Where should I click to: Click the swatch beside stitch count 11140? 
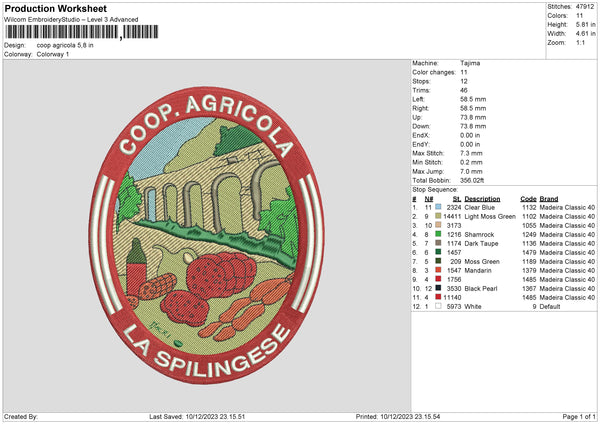(x=438, y=297)
